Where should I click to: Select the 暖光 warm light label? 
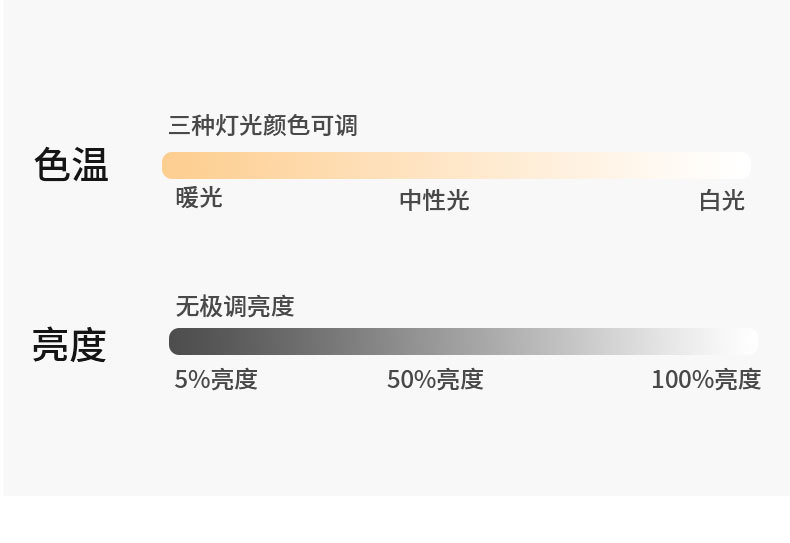199,198
